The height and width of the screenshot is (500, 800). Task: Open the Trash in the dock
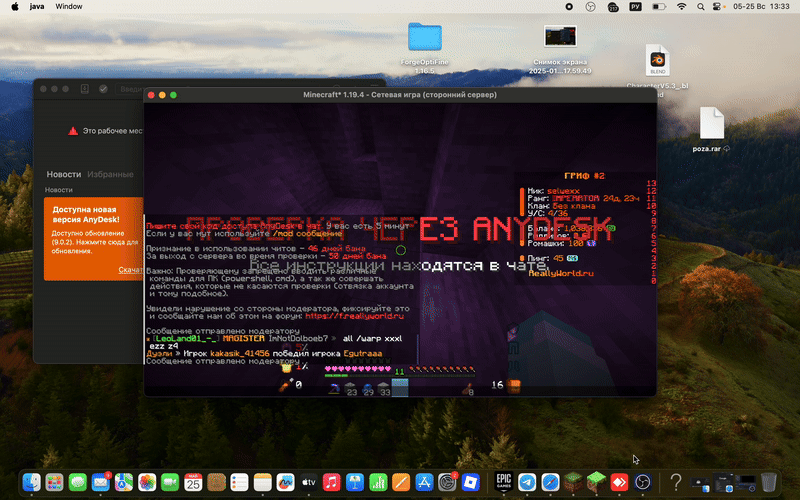(769, 482)
